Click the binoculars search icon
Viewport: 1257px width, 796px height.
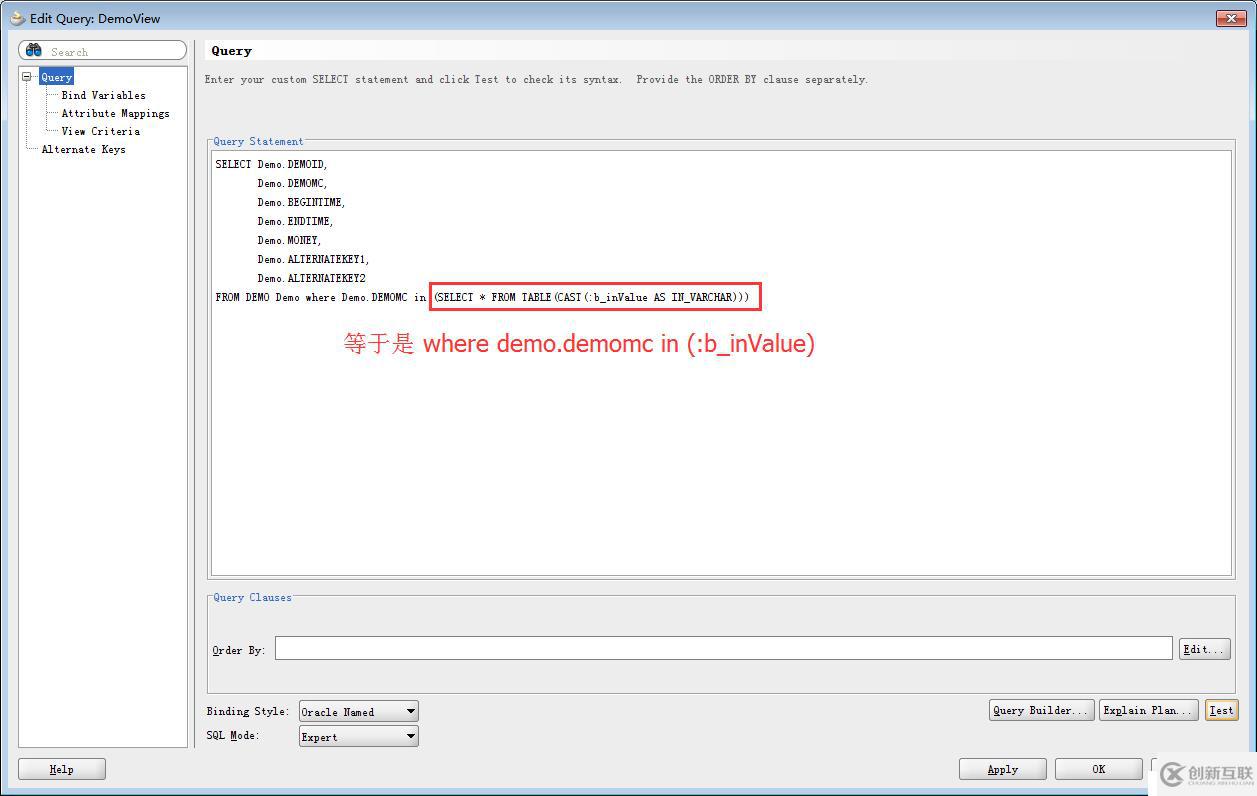click(34, 50)
